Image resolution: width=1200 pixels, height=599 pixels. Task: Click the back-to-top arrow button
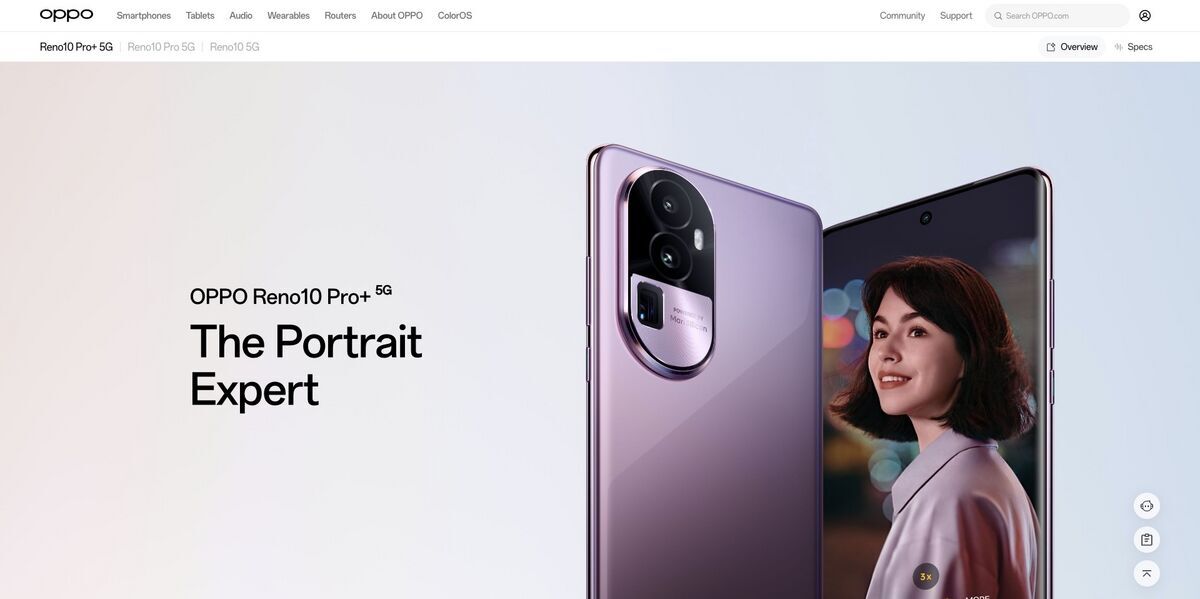point(1147,574)
